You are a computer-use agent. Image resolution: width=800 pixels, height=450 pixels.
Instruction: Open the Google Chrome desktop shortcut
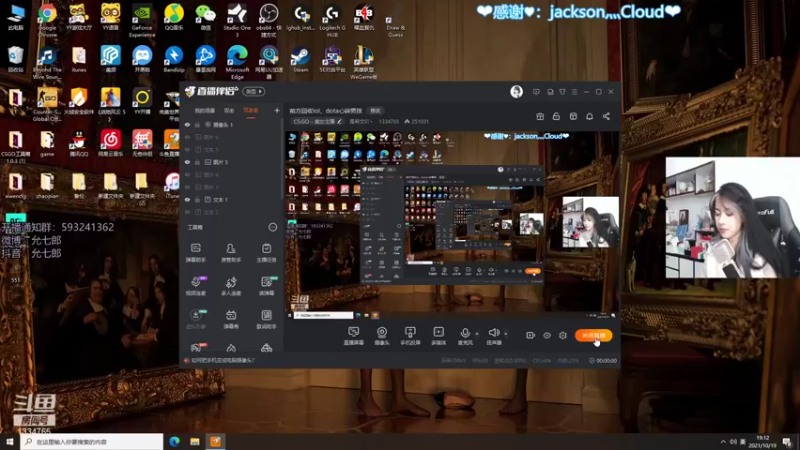pos(47,20)
